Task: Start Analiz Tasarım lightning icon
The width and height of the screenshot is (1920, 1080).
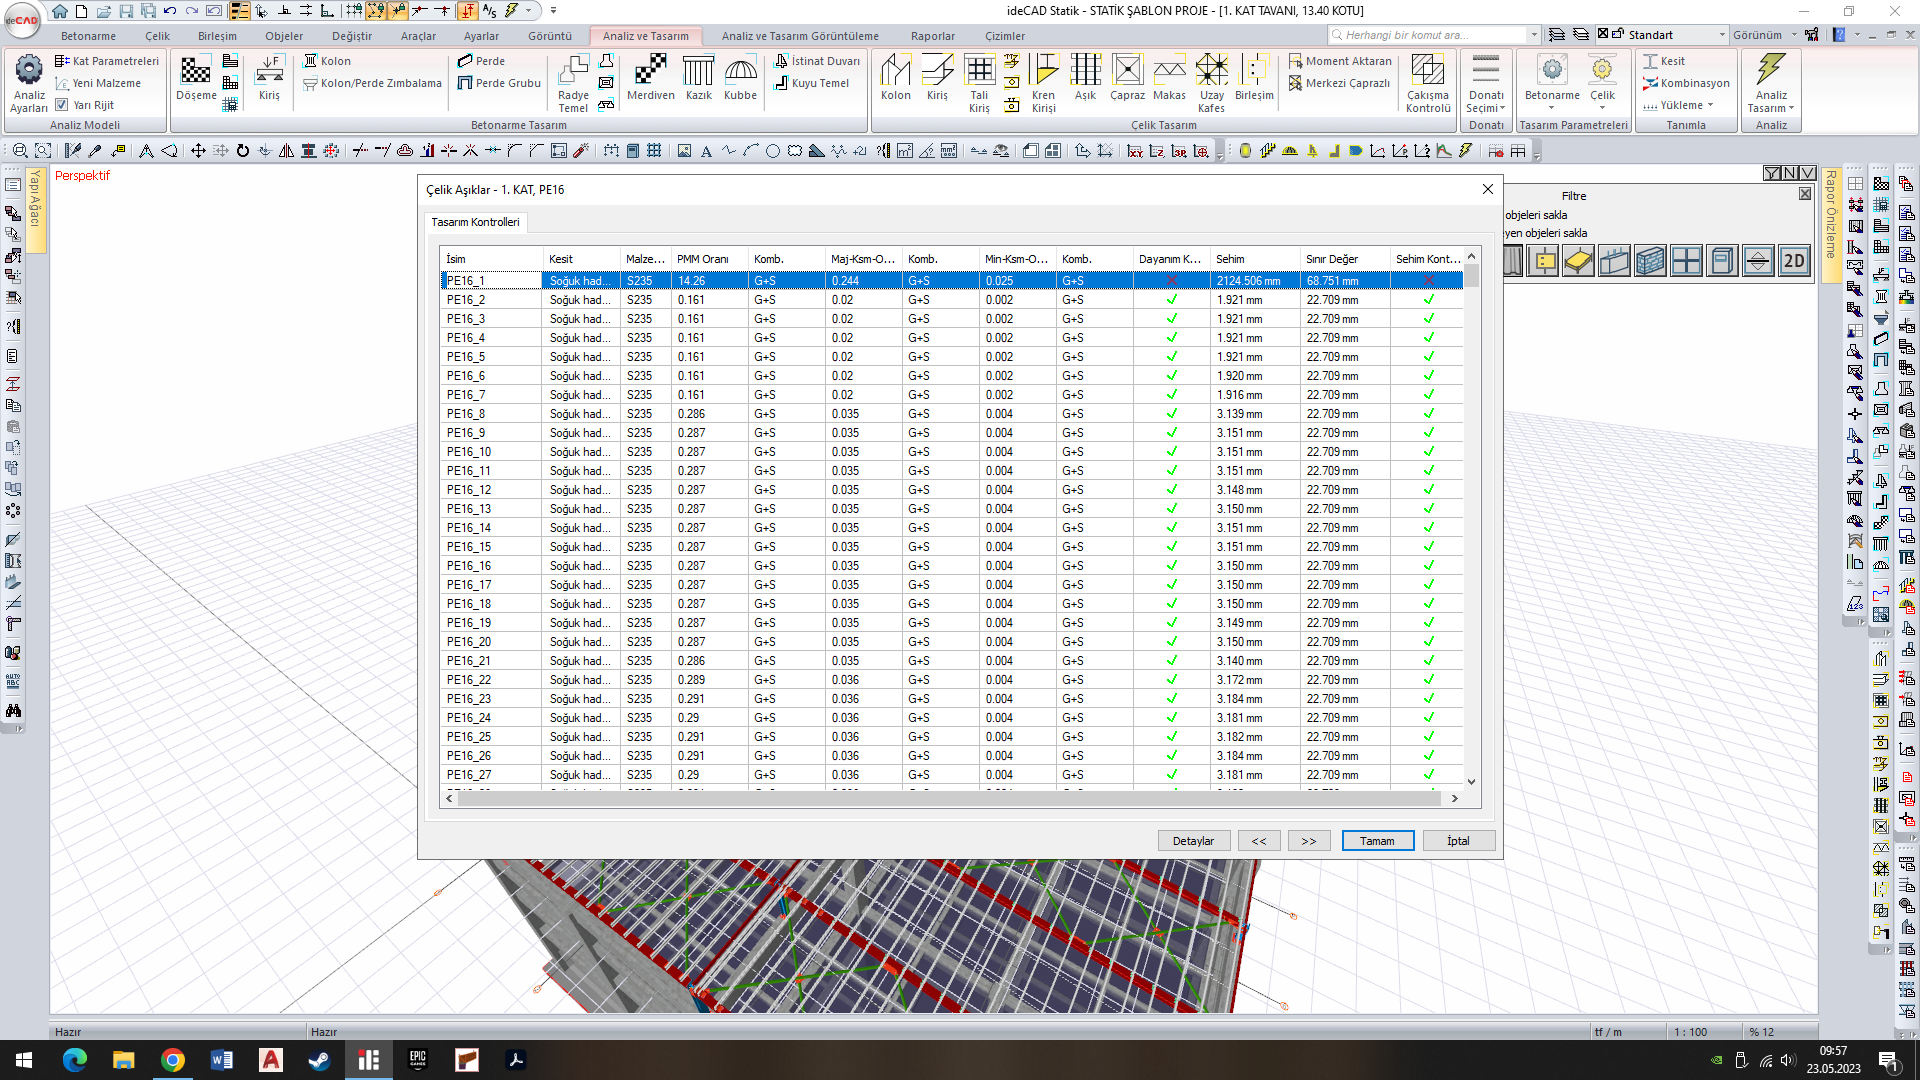Action: coord(1771,72)
